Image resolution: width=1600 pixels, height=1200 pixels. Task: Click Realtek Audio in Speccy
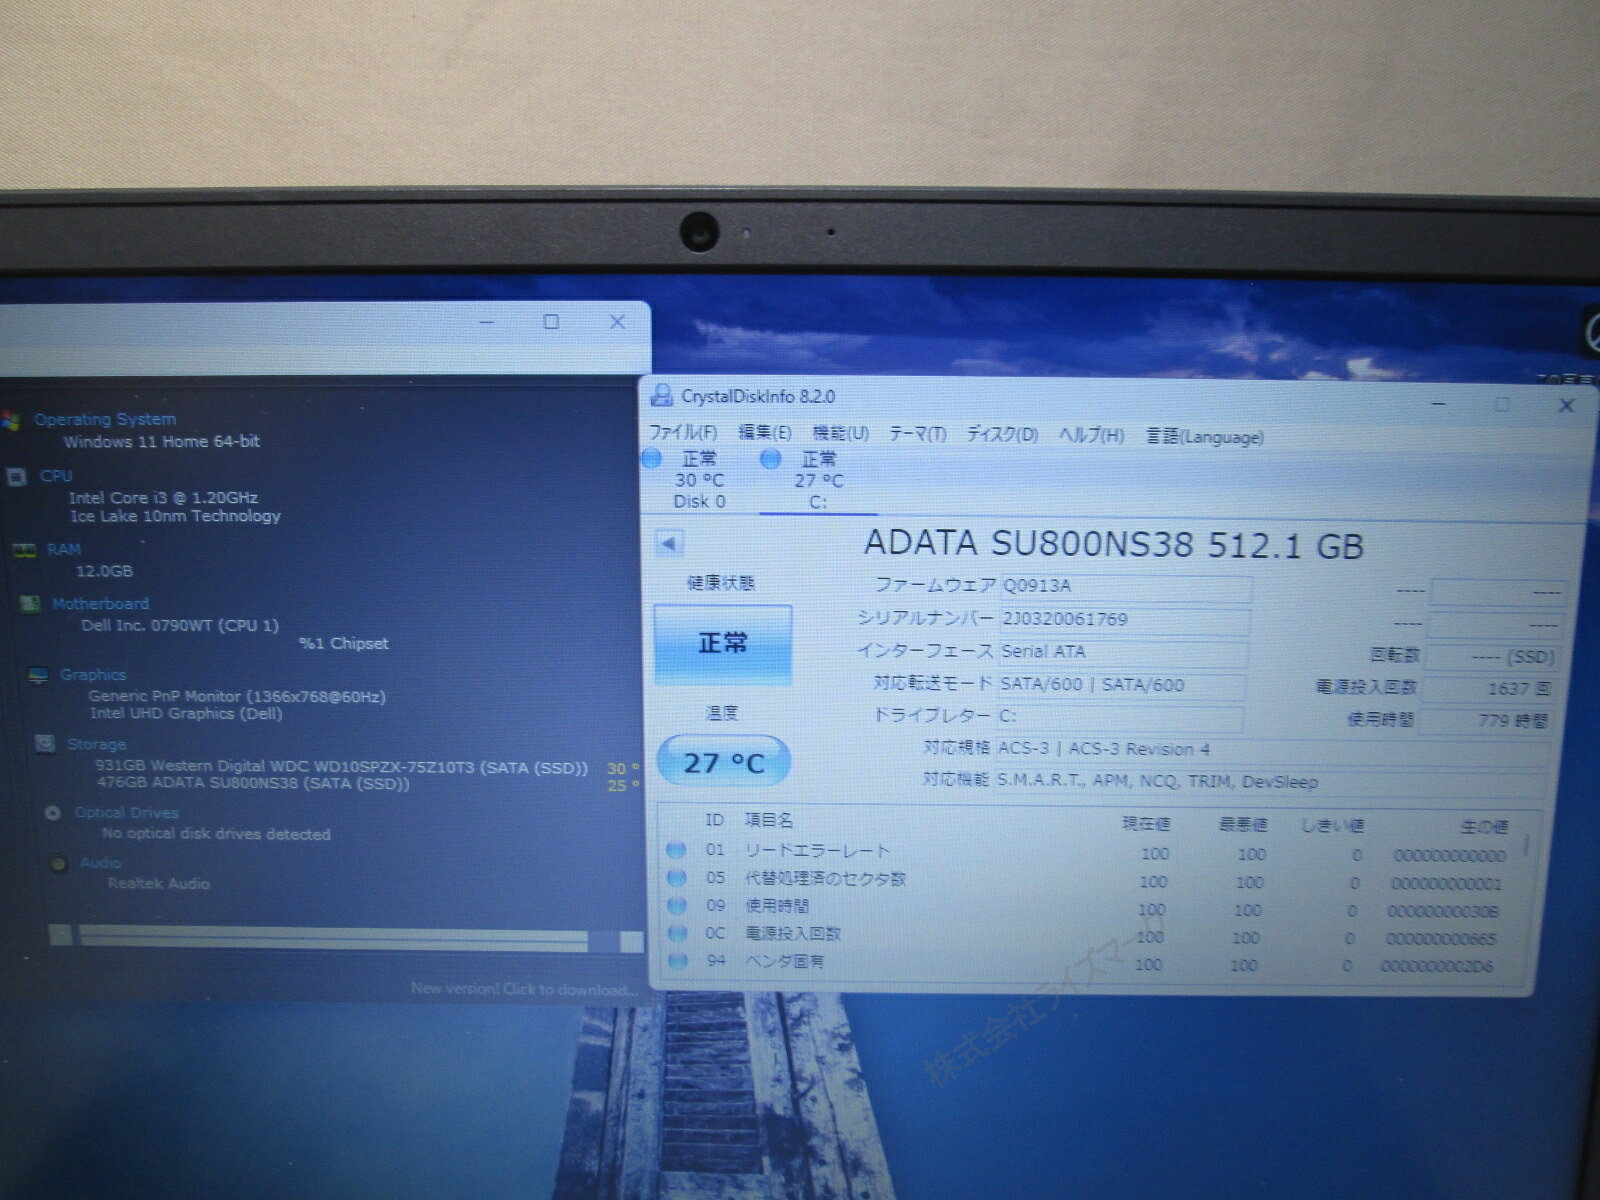tap(159, 884)
